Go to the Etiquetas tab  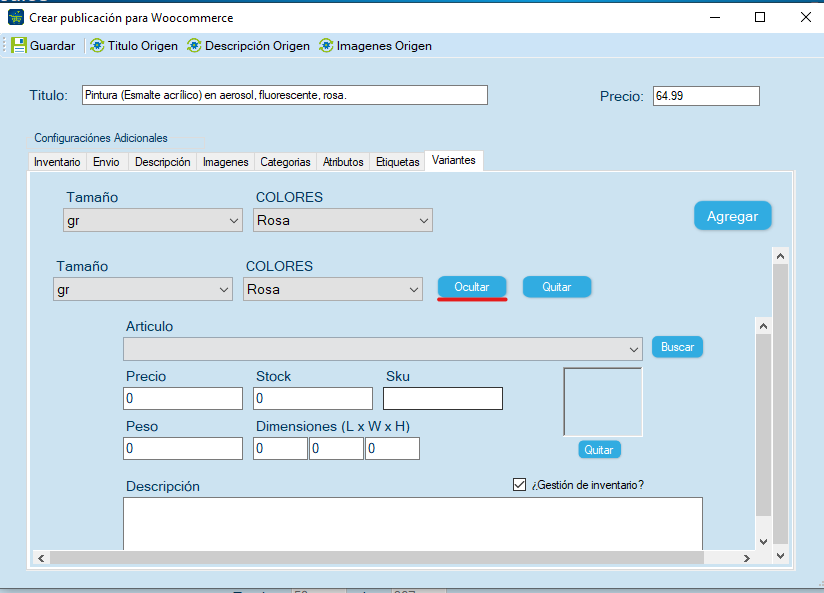click(x=397, y=161)
